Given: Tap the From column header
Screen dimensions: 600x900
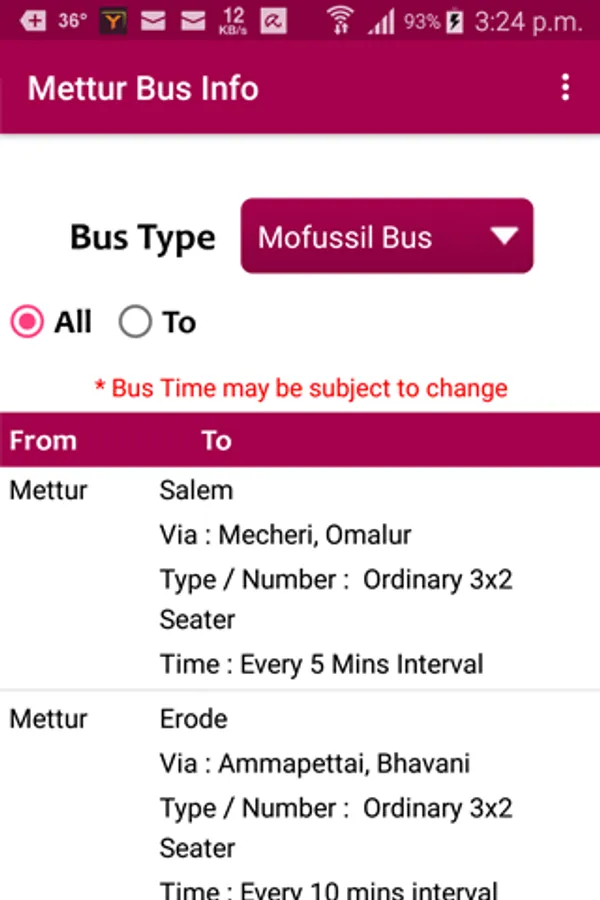Looking at the screenshot, I should 43,441.
